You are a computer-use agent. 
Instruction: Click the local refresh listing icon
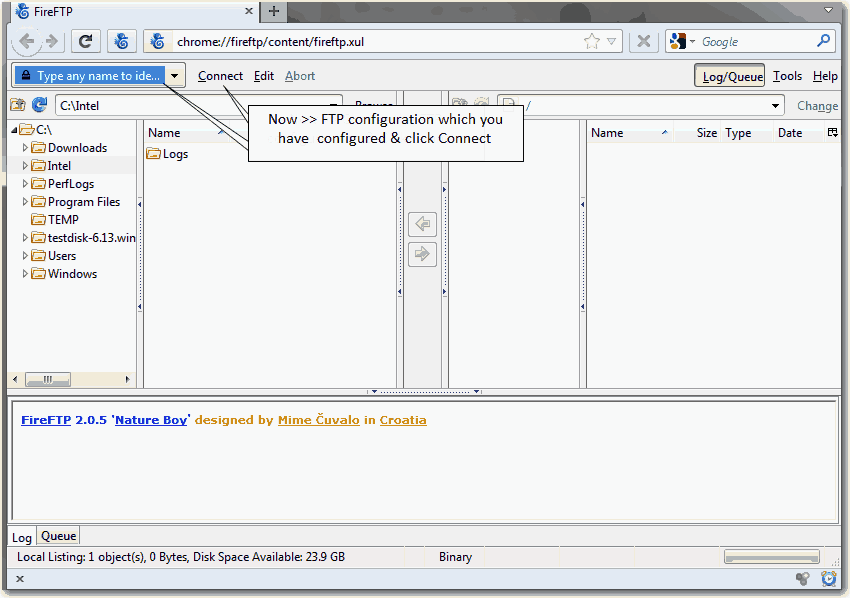click(39, 105)
